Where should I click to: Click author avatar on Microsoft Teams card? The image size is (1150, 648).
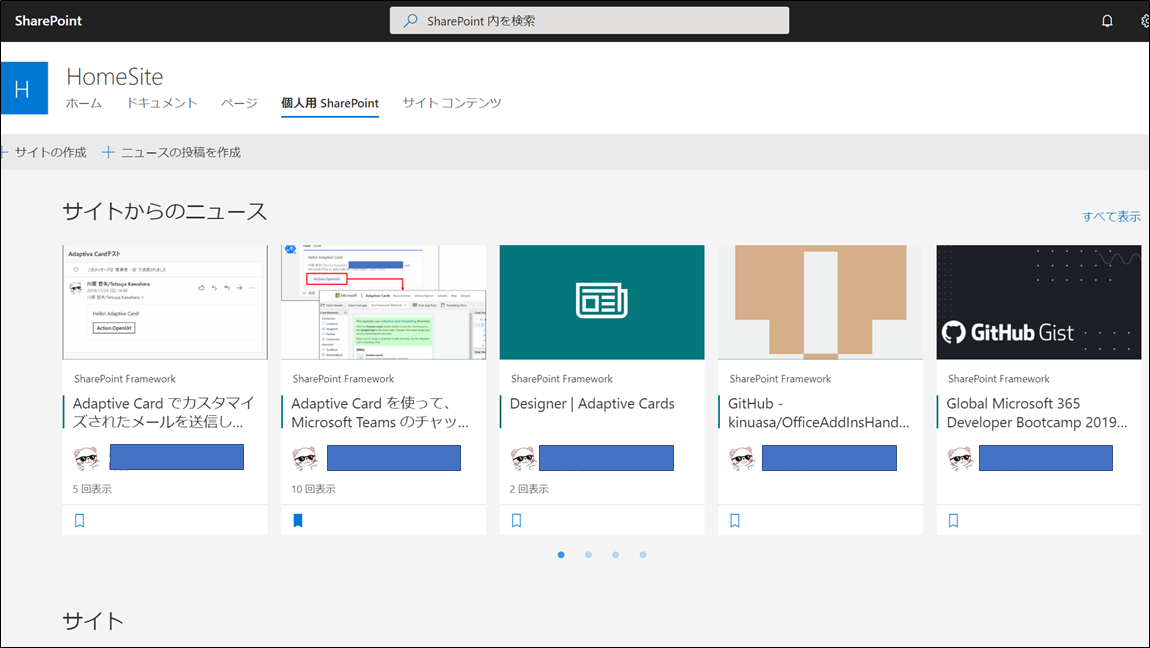tap(305, 458)
